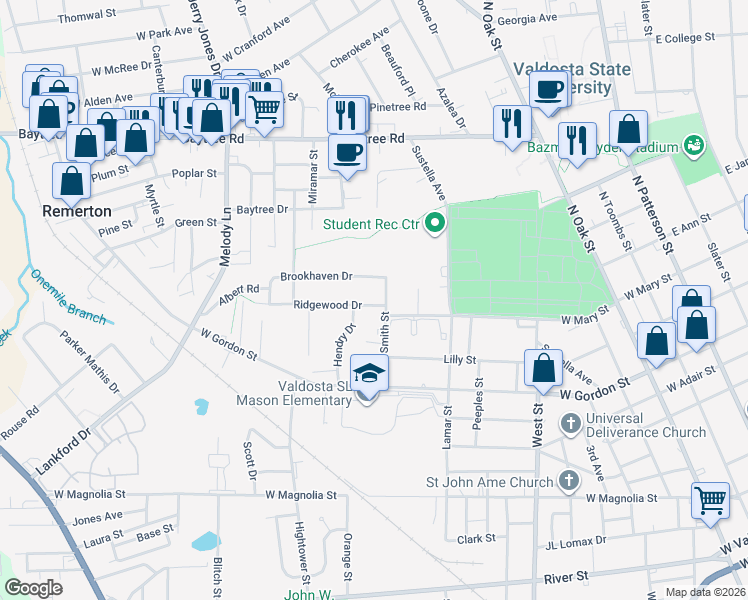Viewport: 748px width, 600px height.
Task: Select the Valdosta State University label
Action: point(572,78)
